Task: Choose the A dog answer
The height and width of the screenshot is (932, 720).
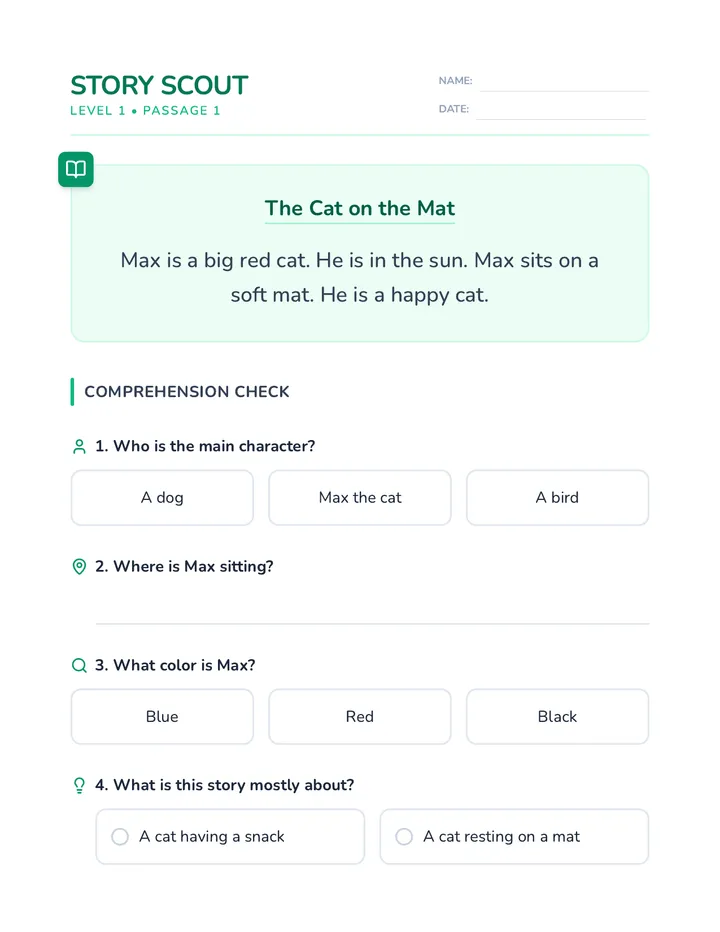Action: tap(162, 498)
